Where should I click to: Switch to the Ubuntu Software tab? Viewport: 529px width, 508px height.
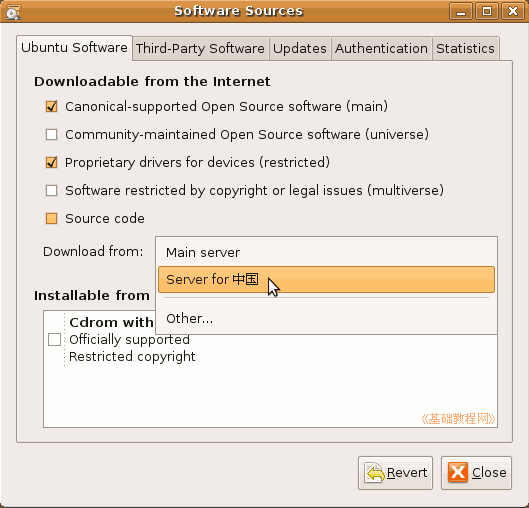coord(74,48)
